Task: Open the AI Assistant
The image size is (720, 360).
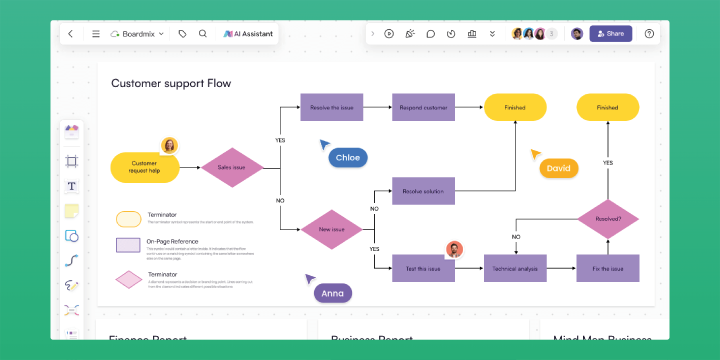Action: point(248,34)
